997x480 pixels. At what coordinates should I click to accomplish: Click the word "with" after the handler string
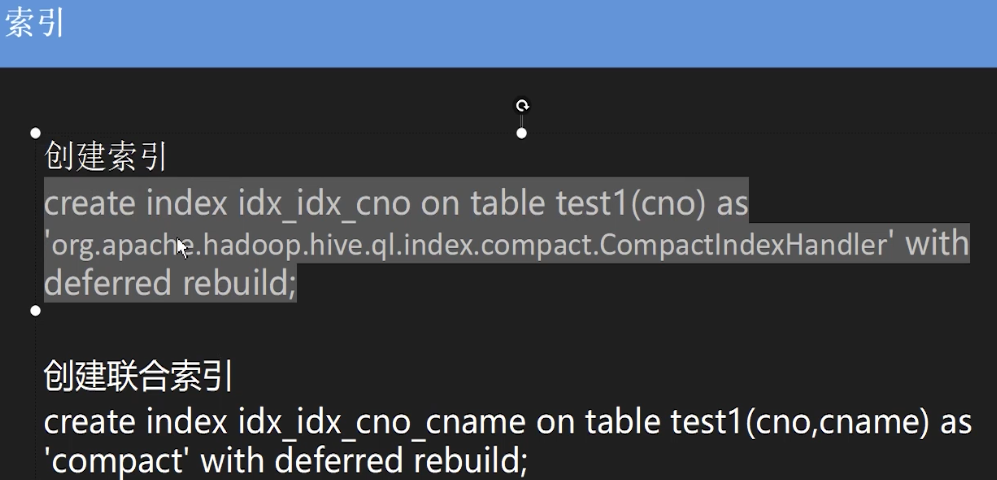coord(937,243)
